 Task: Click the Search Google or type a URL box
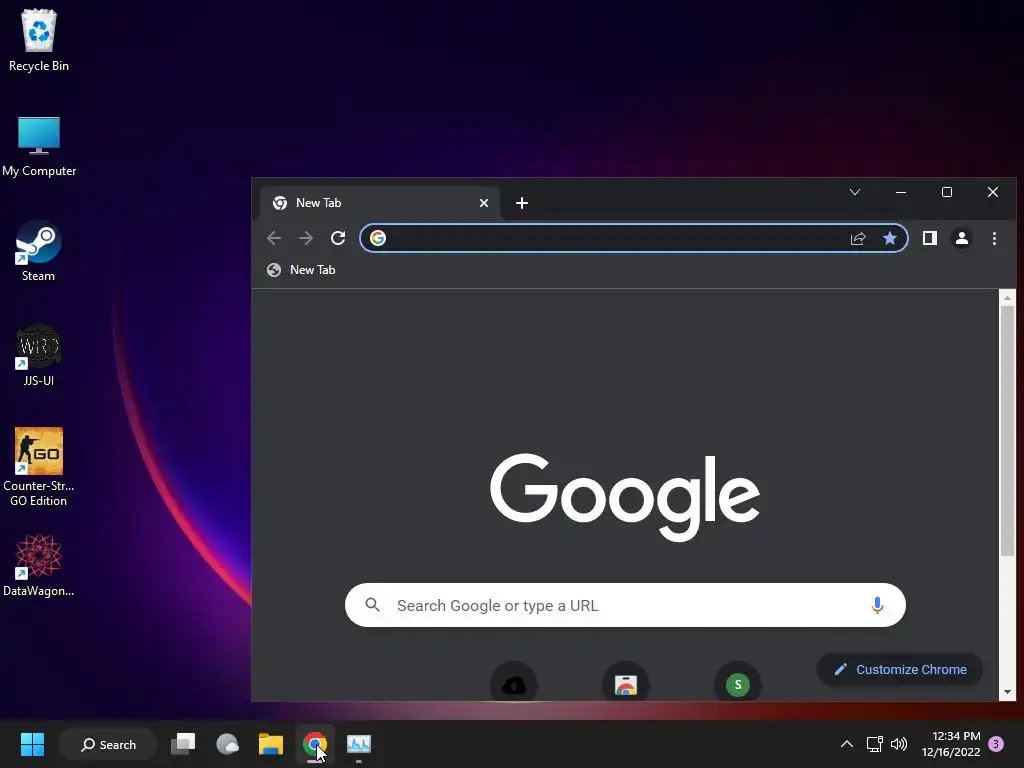[x=625, y=605]
